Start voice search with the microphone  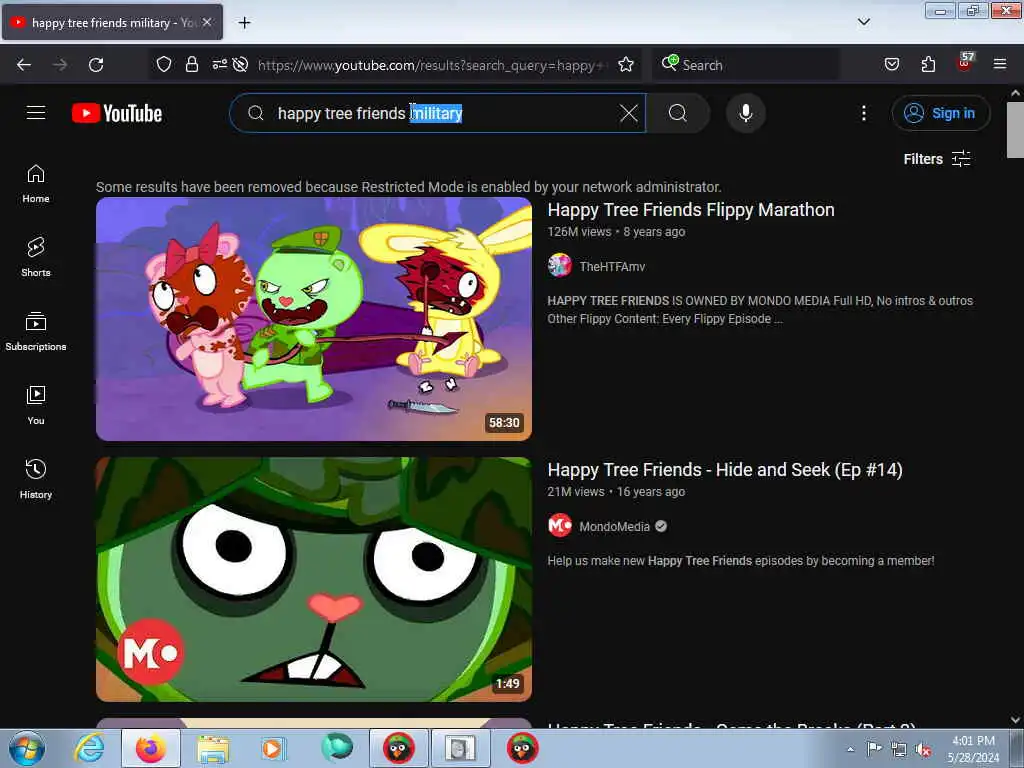745,113
